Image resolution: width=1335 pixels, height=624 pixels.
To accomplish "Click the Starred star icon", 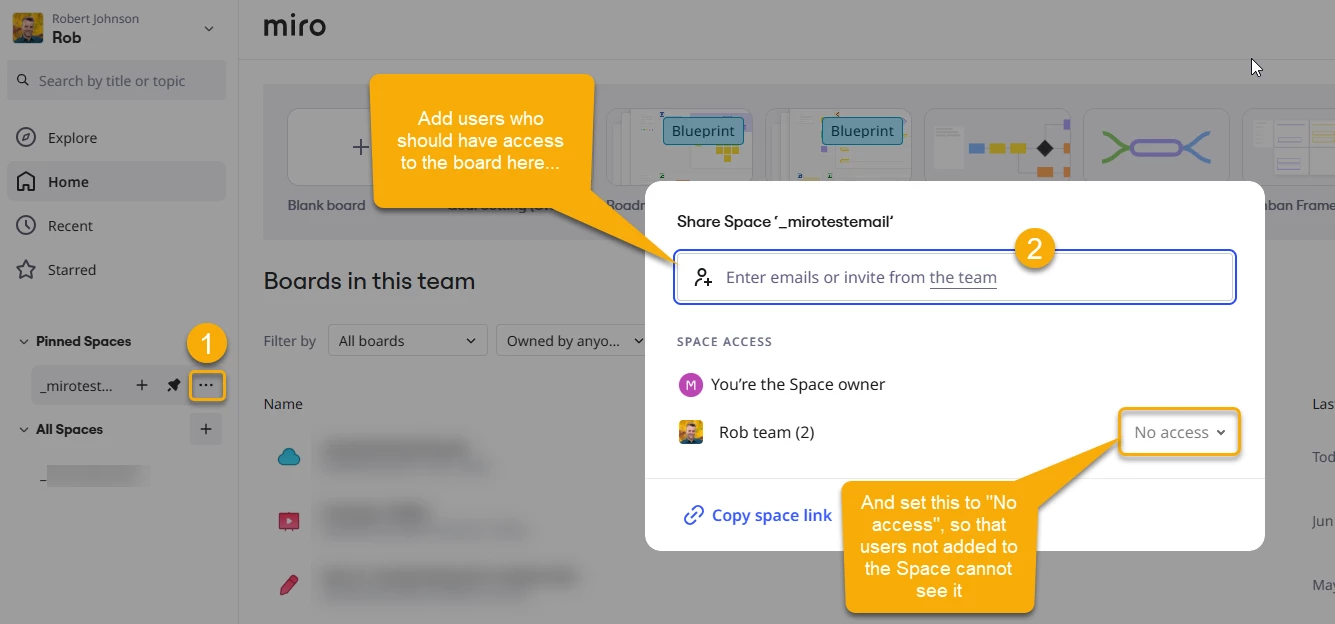I will [27, 270].
